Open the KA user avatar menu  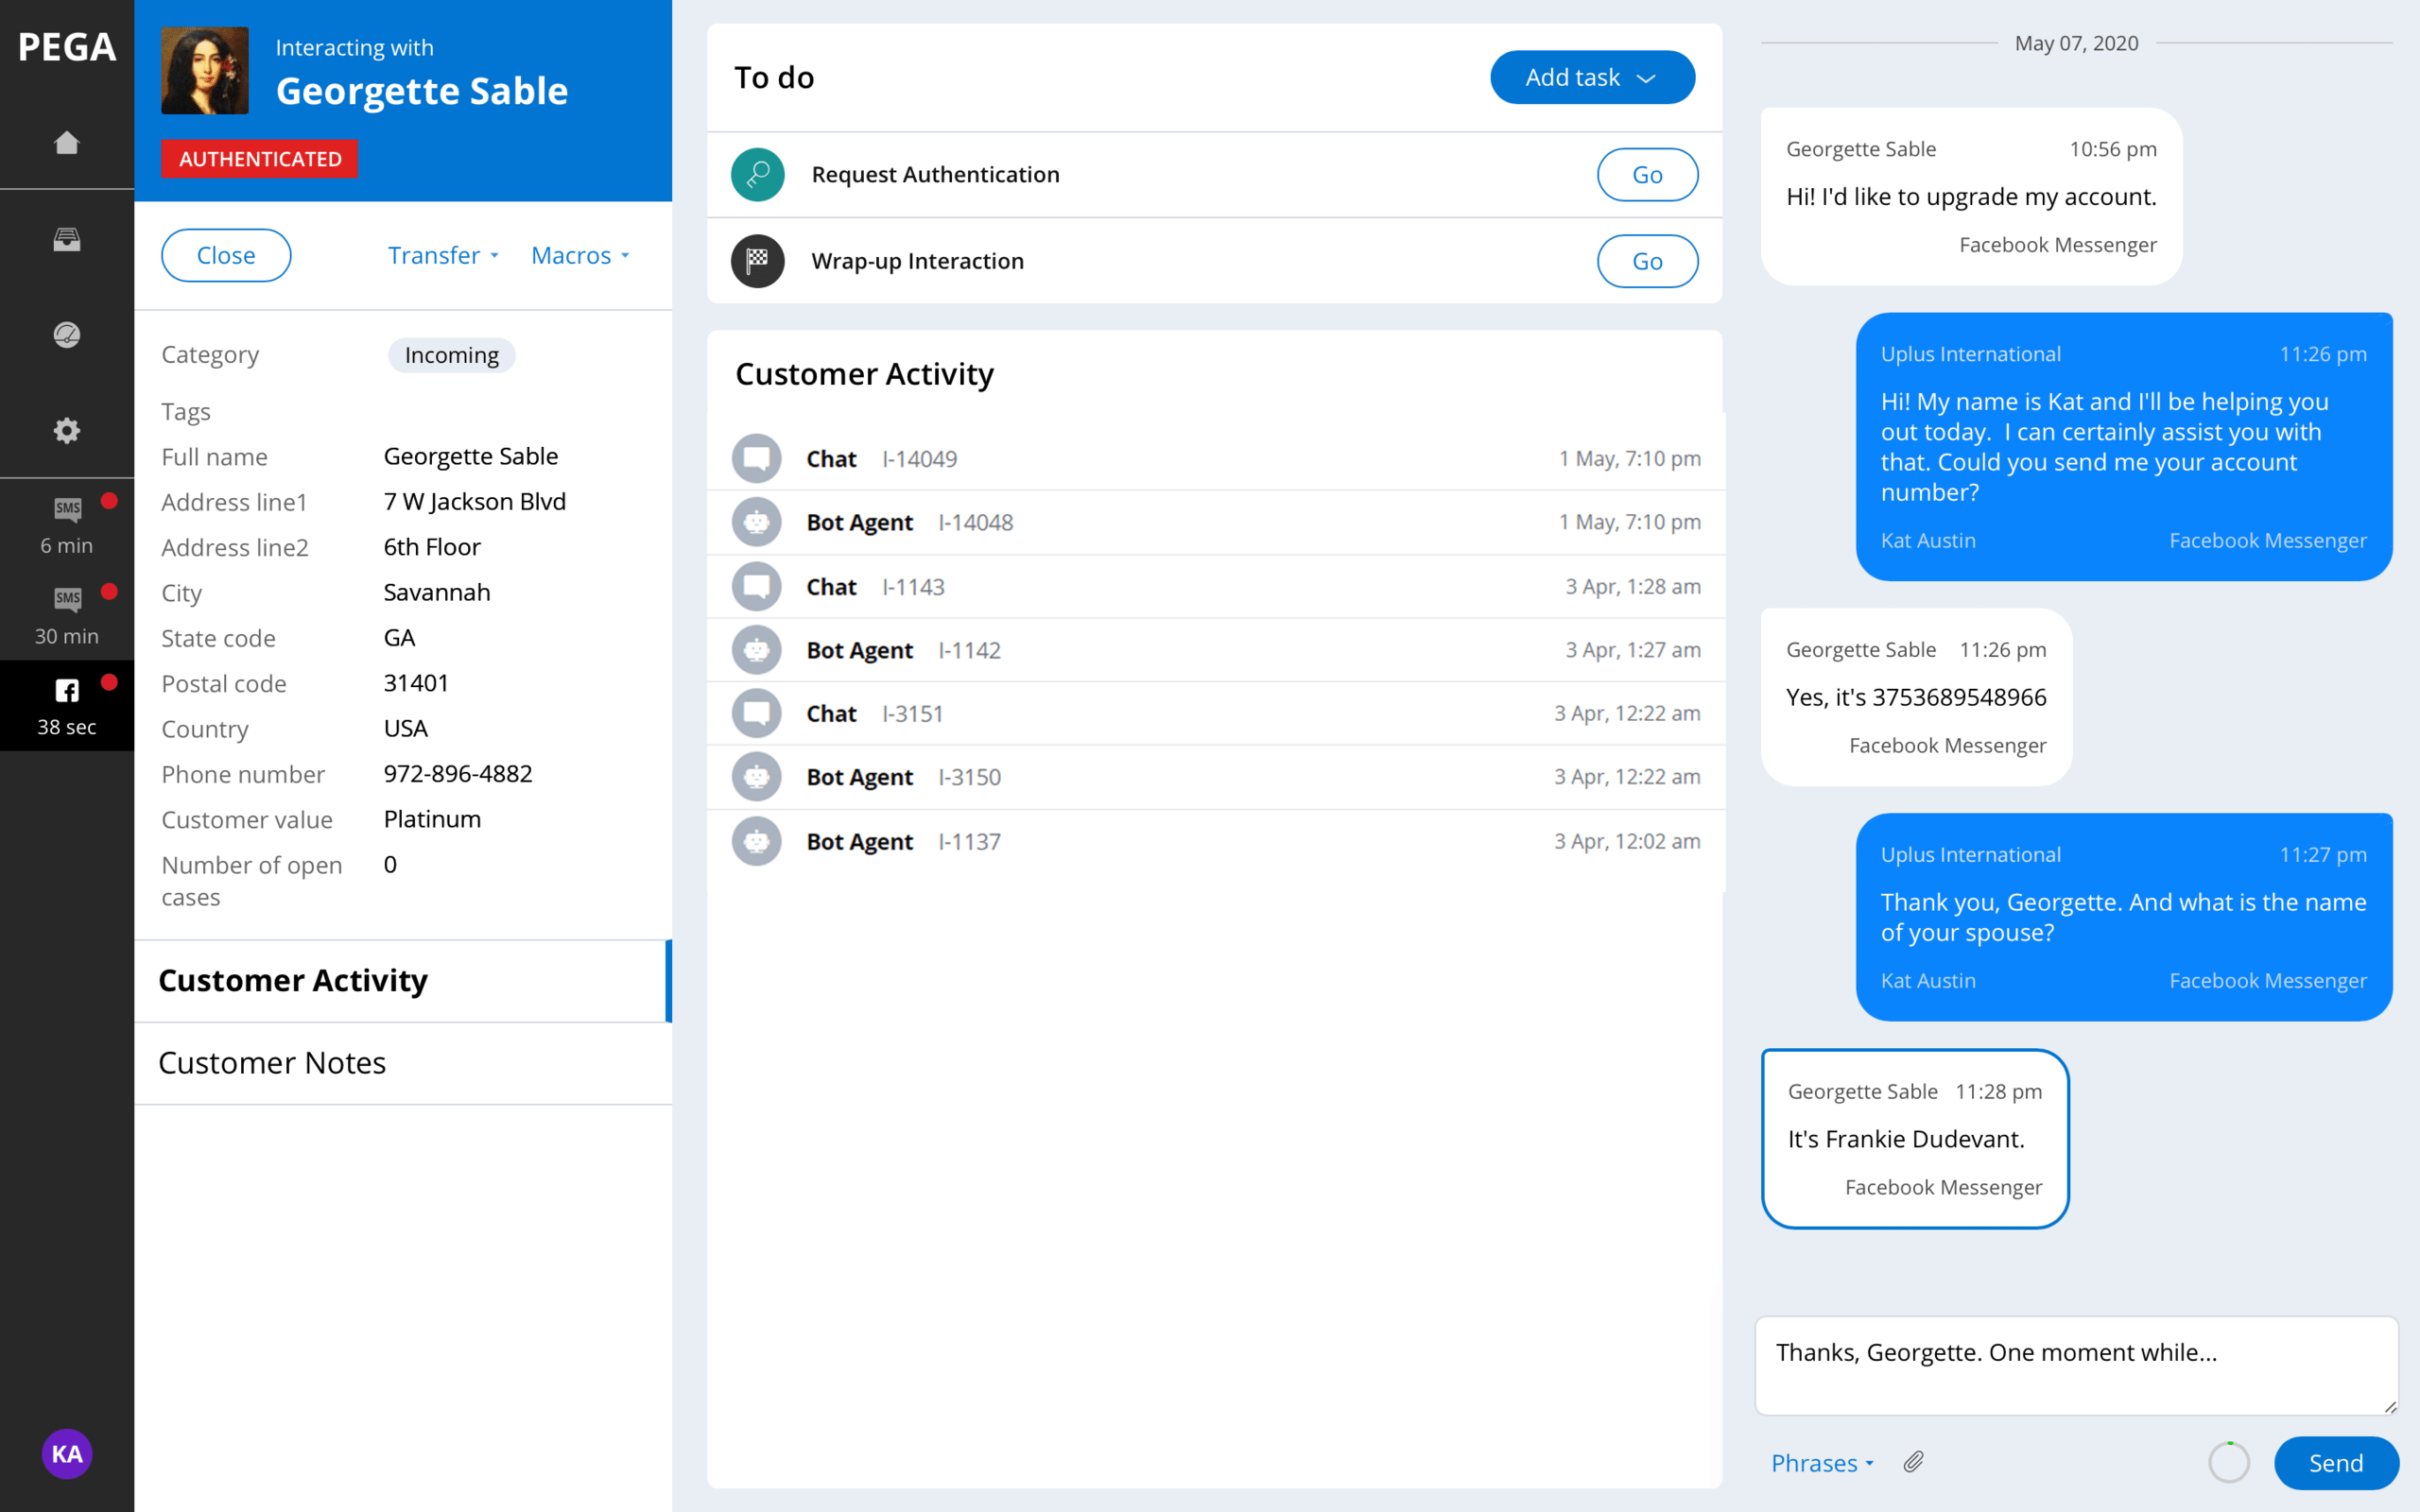point(67,1453)
